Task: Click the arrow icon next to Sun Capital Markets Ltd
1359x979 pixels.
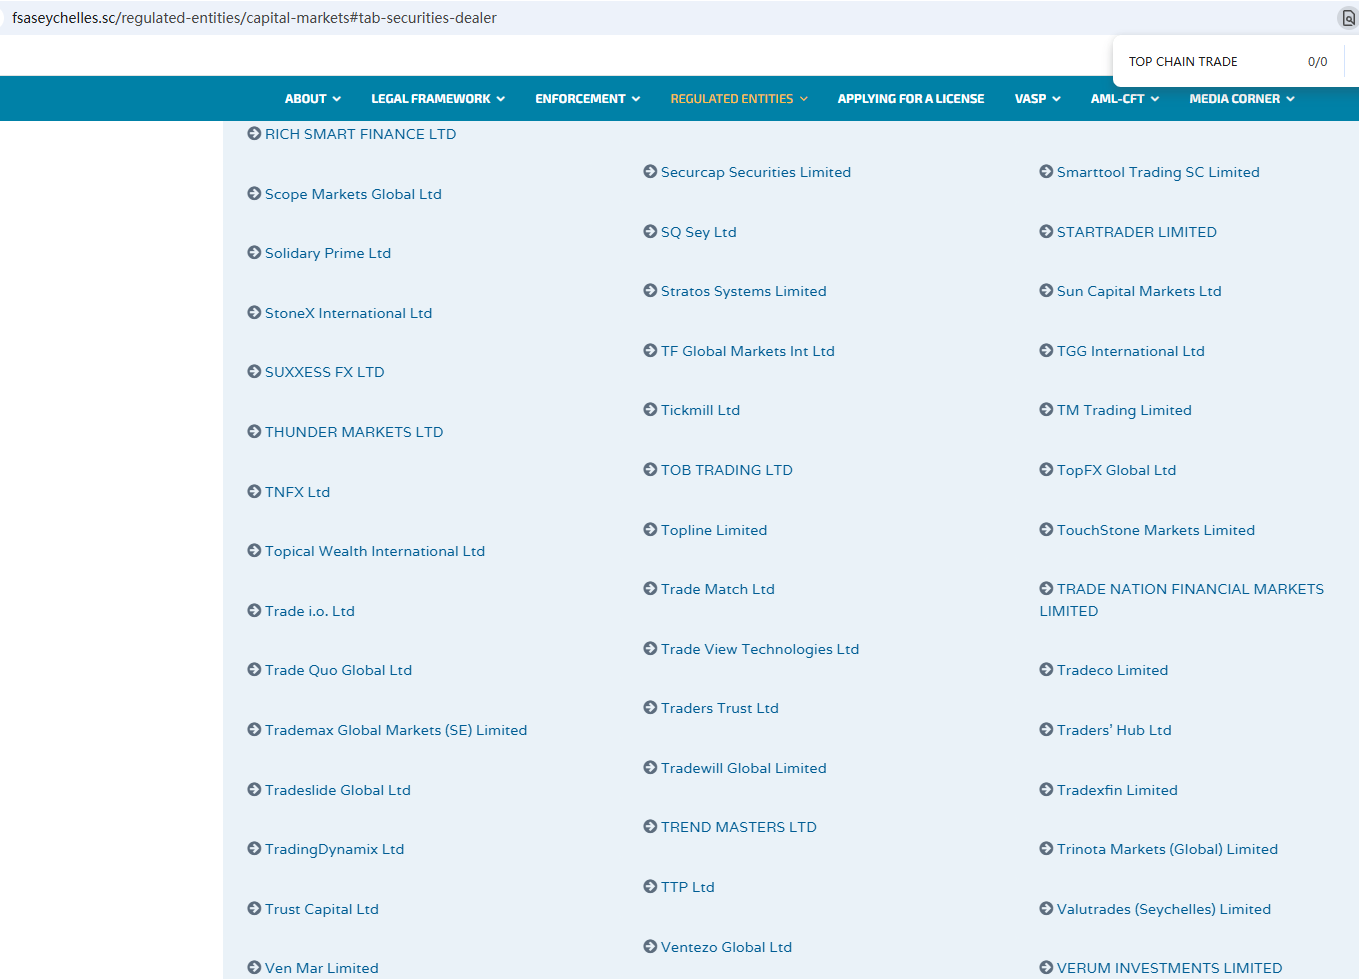Action: click(x=1046, y=290)
